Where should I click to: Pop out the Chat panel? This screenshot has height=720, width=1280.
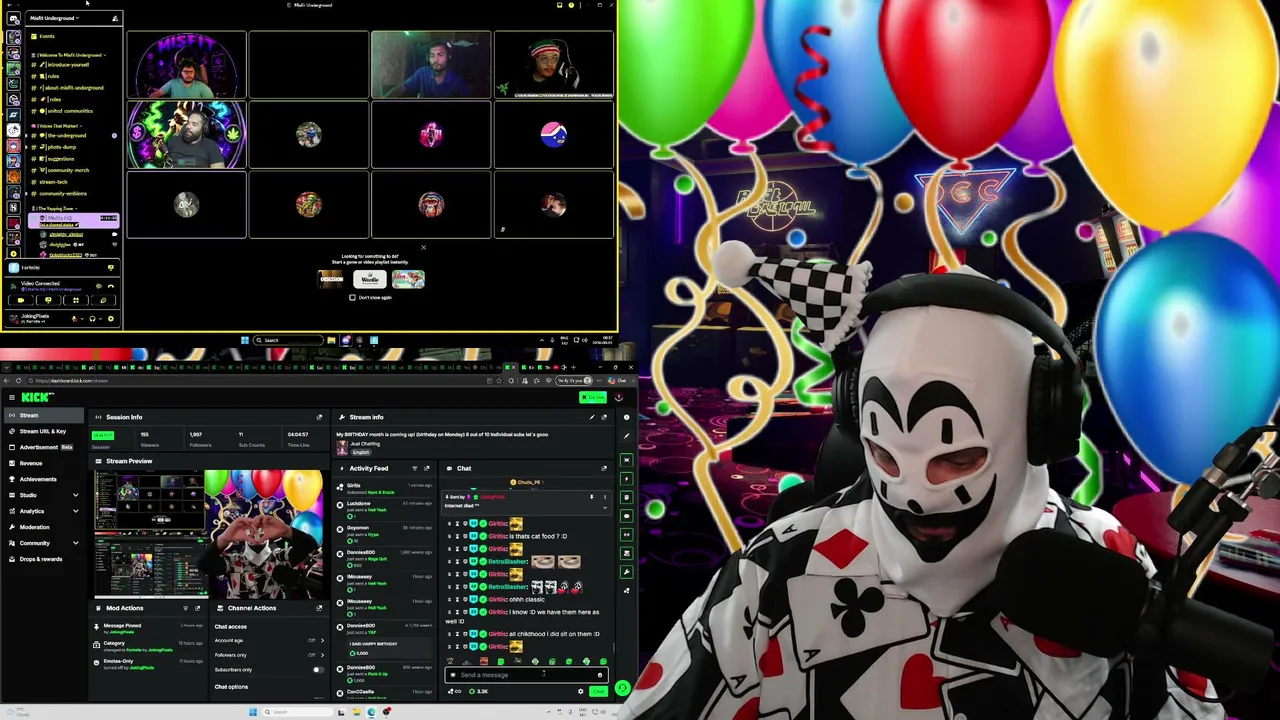(603, 468)
